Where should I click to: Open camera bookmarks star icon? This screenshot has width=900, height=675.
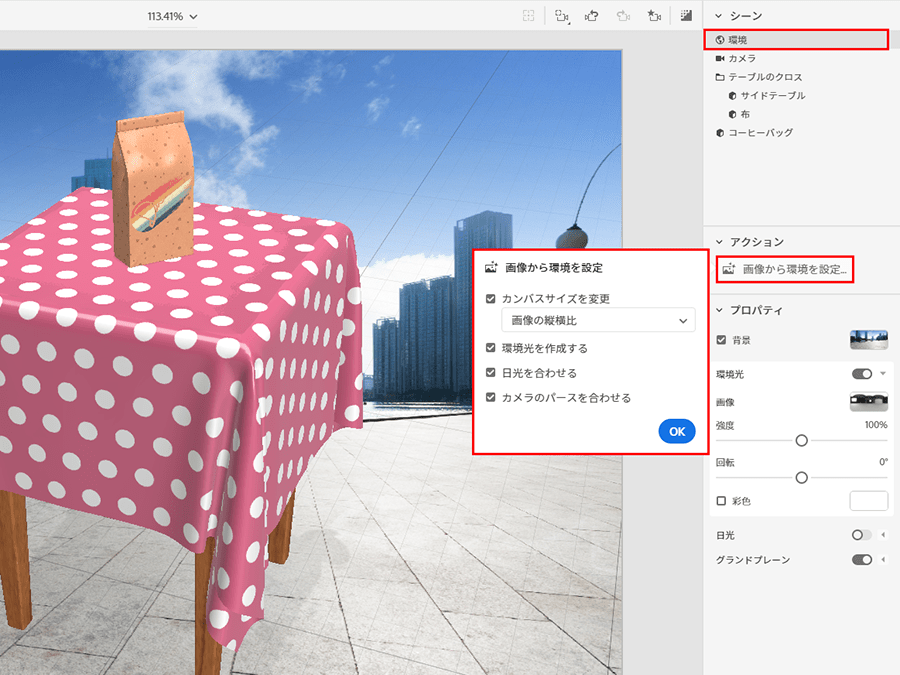[654, 16]
